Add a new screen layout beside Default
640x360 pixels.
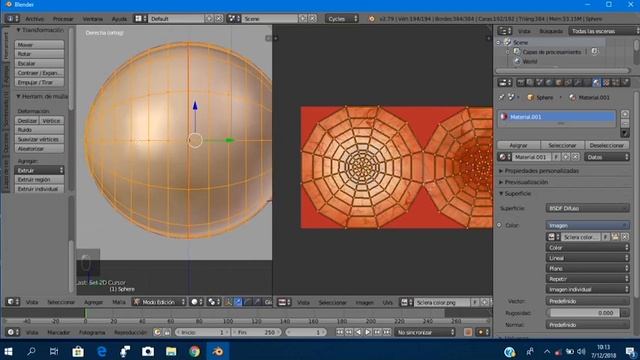pos(209,19)
